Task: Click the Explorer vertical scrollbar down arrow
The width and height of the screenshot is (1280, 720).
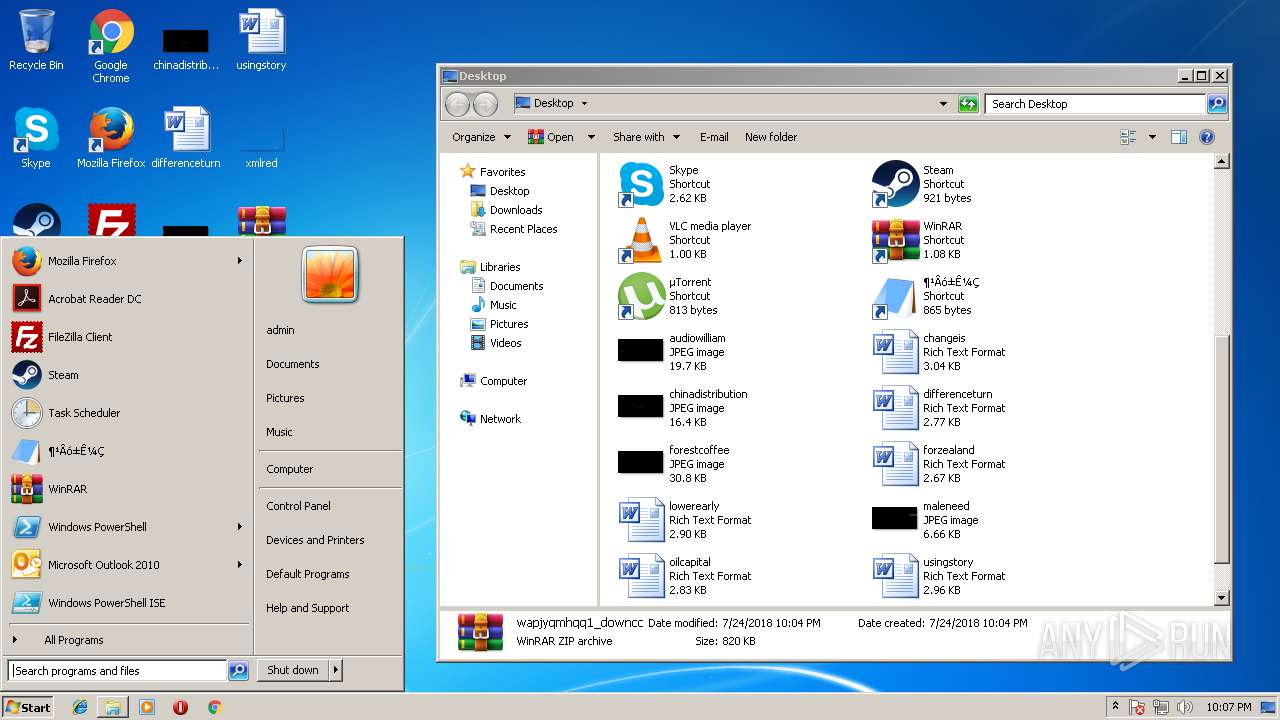Action: tap(1221, 598)
